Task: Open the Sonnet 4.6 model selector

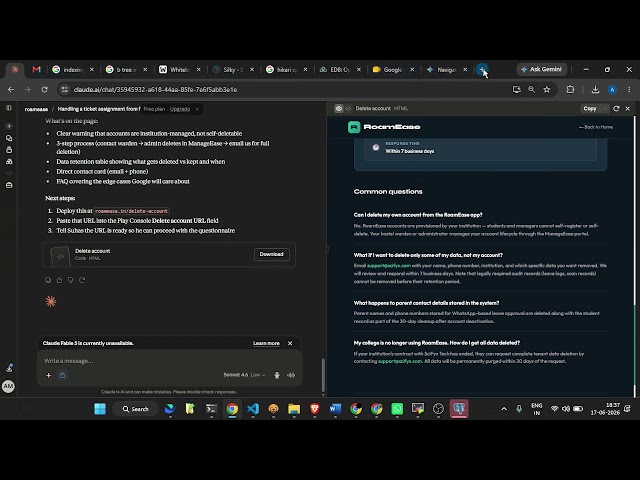Action: click(x=244, y=375)
